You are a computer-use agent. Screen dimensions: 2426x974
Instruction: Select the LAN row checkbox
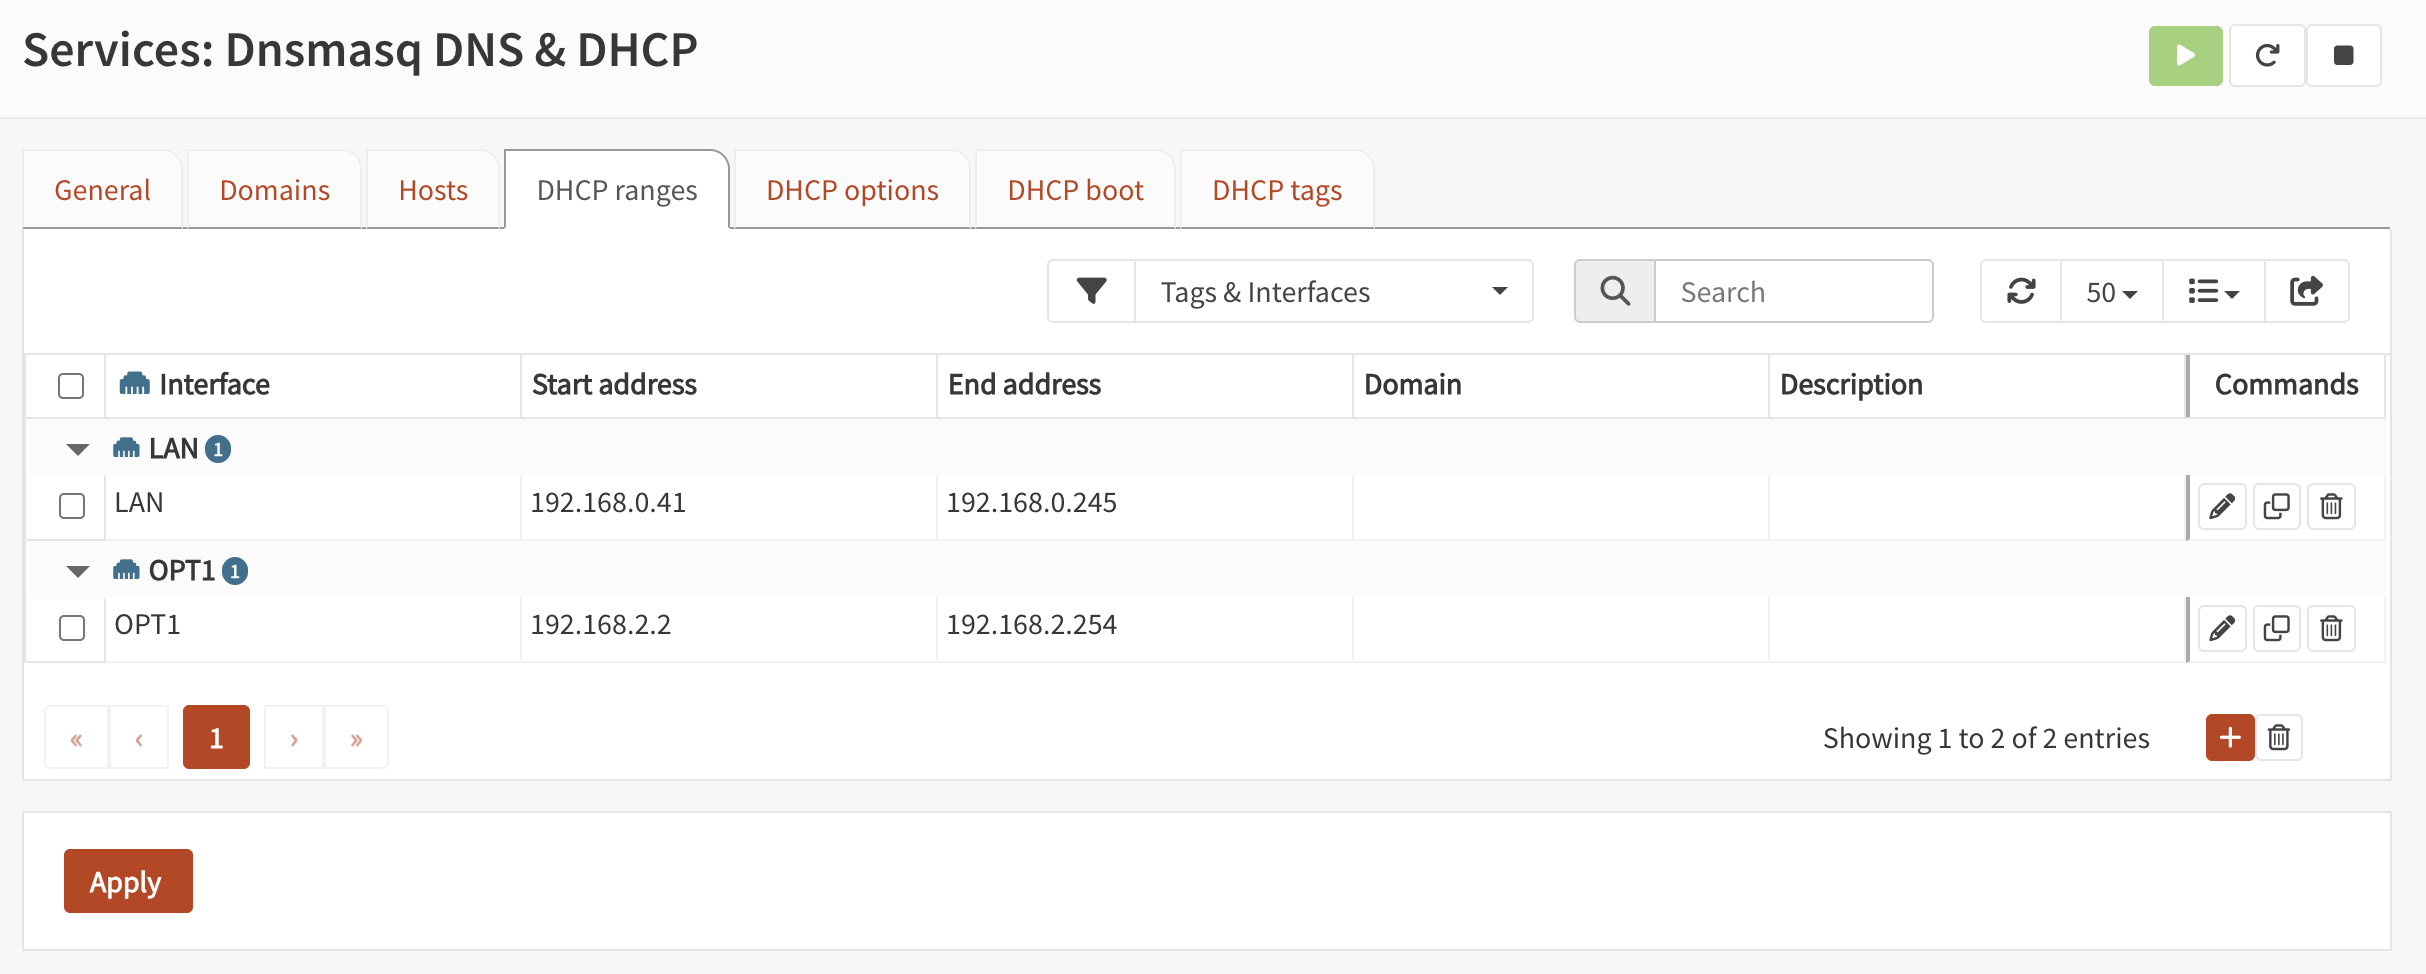click(x=72, y=506)
